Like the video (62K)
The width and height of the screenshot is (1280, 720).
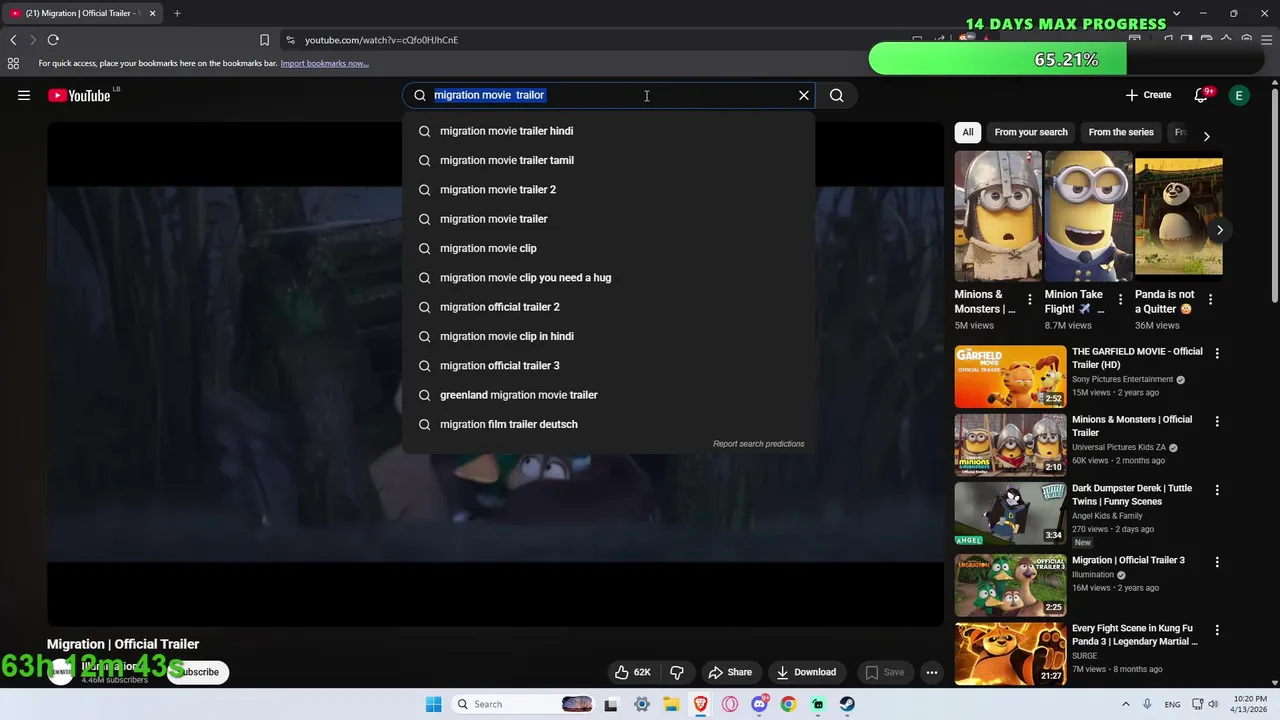tap(632, 672)
